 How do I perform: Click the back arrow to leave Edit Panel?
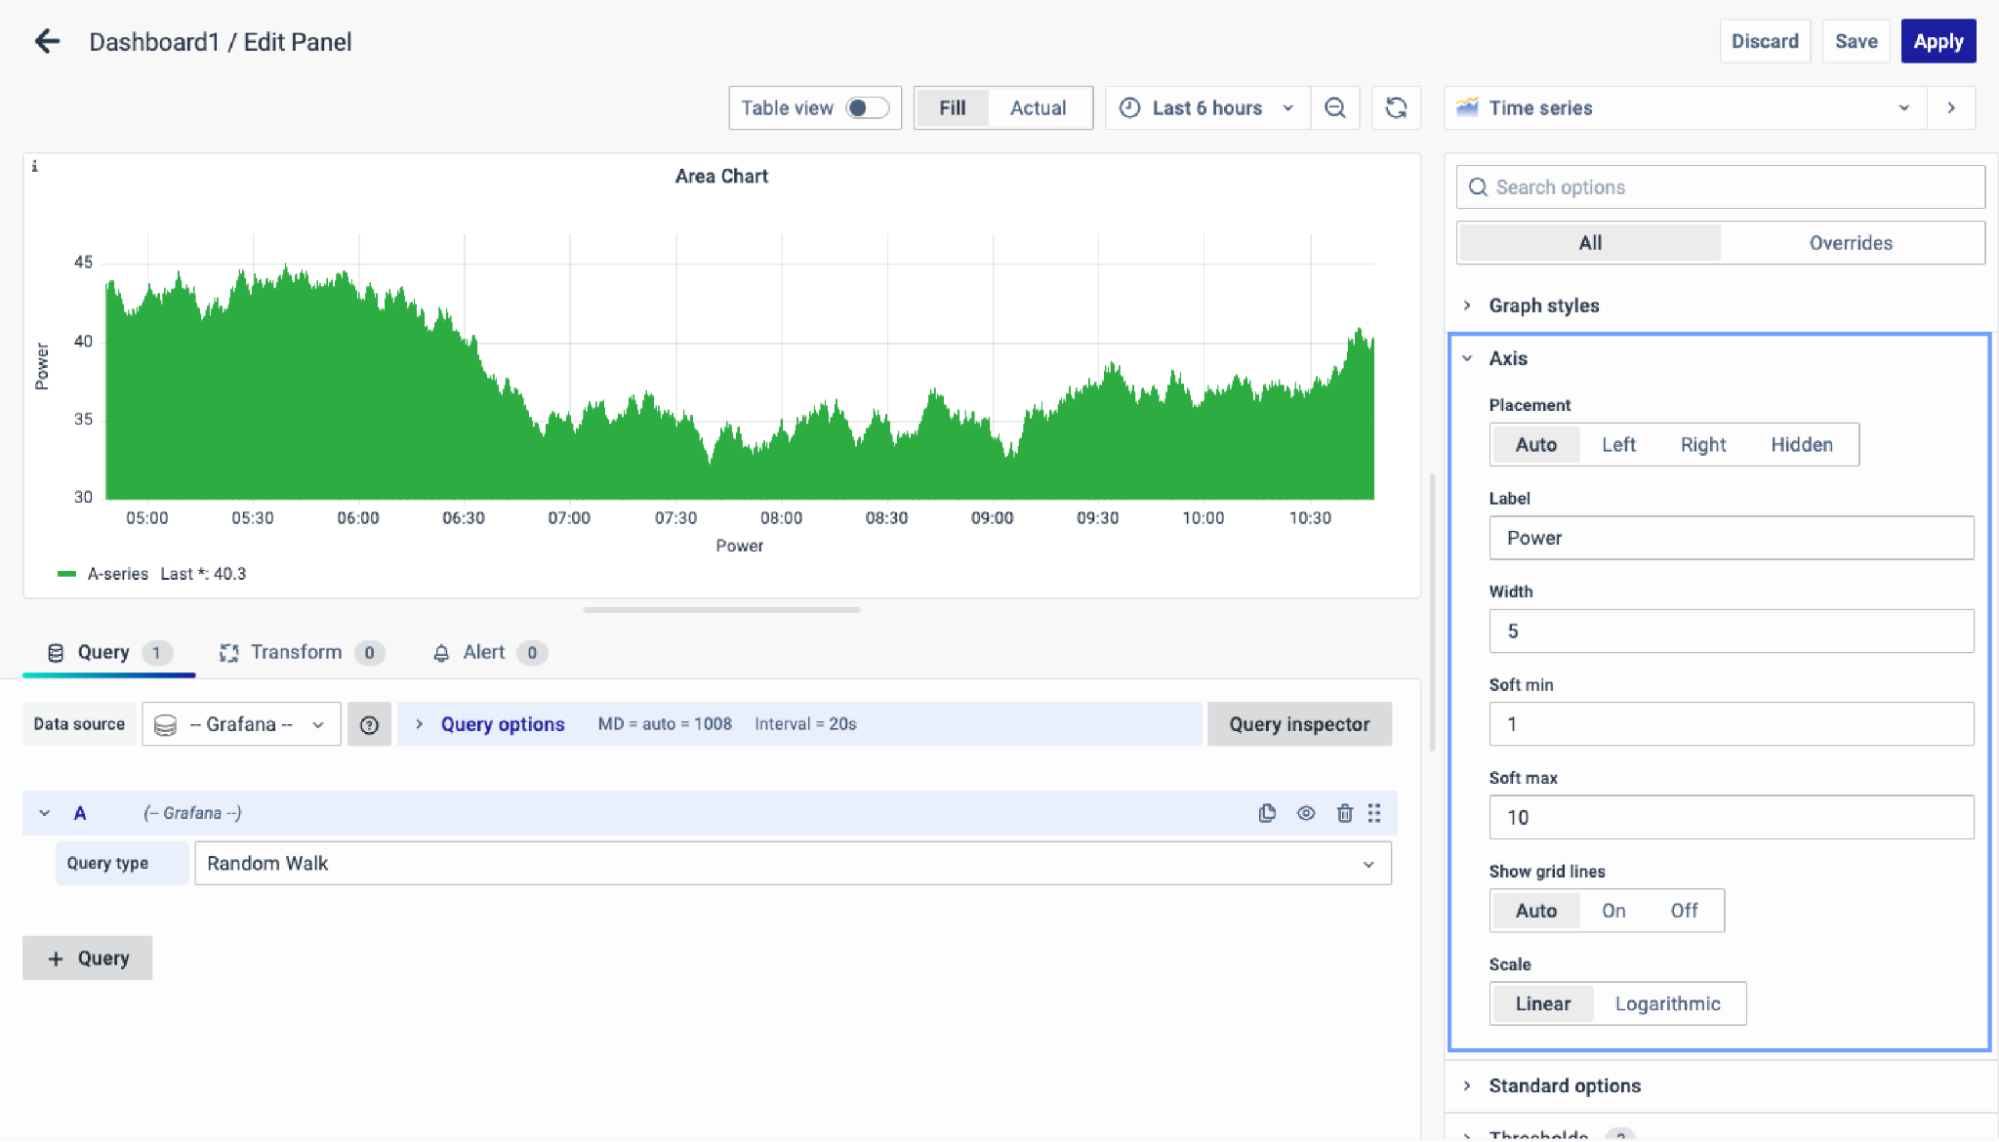pyautogui.click(x=47, y=41)
